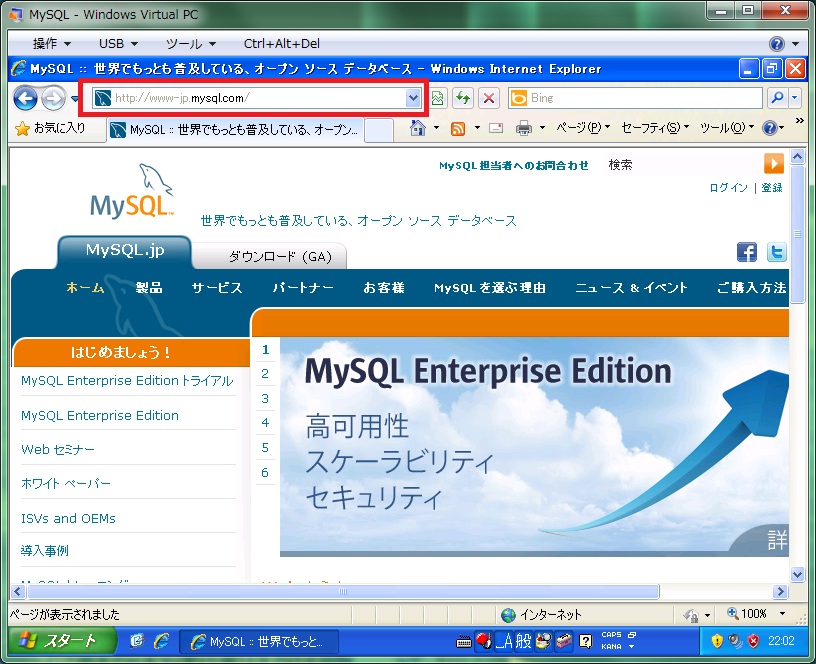Expand the address bar history dropdown

pos(413,98)
